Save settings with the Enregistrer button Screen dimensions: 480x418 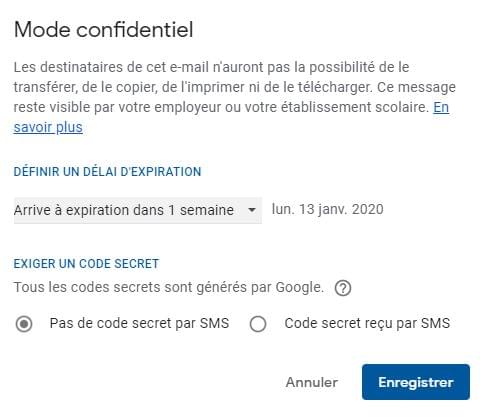pyautogui.click(x=416, y=382)
